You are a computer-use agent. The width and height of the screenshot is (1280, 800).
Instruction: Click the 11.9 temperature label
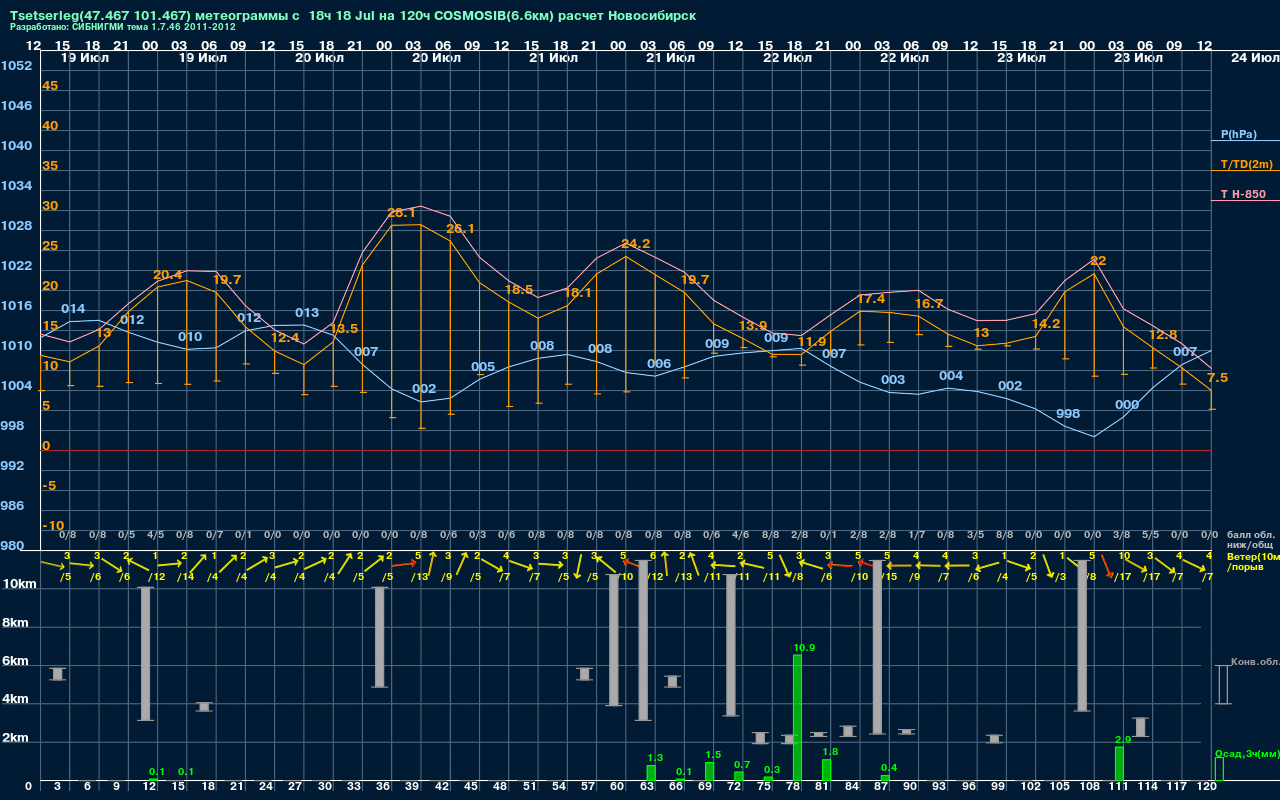(812, 342)
